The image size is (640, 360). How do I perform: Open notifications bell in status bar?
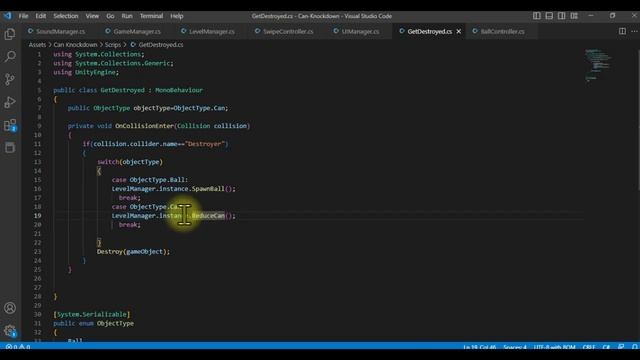point(634,347)
